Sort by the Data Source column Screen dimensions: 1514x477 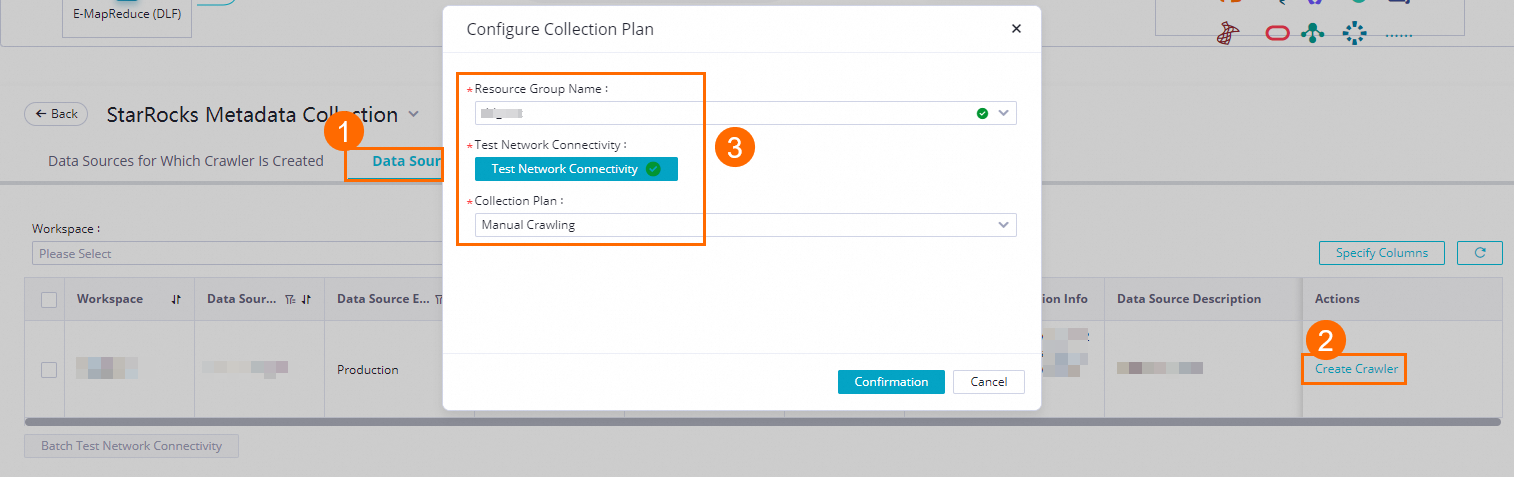pyautogui.click(x=306, y=300)
